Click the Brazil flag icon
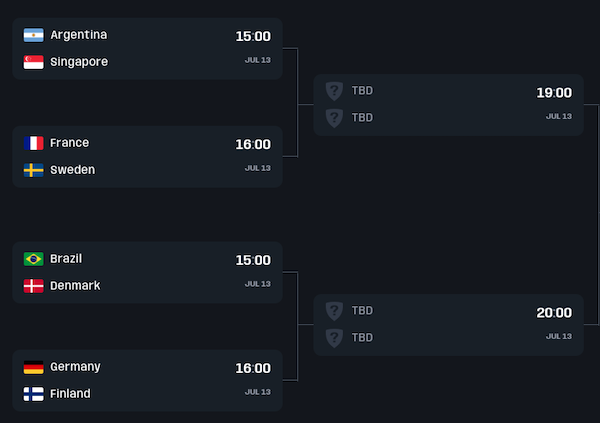600x423 pixels. point(33,259)
